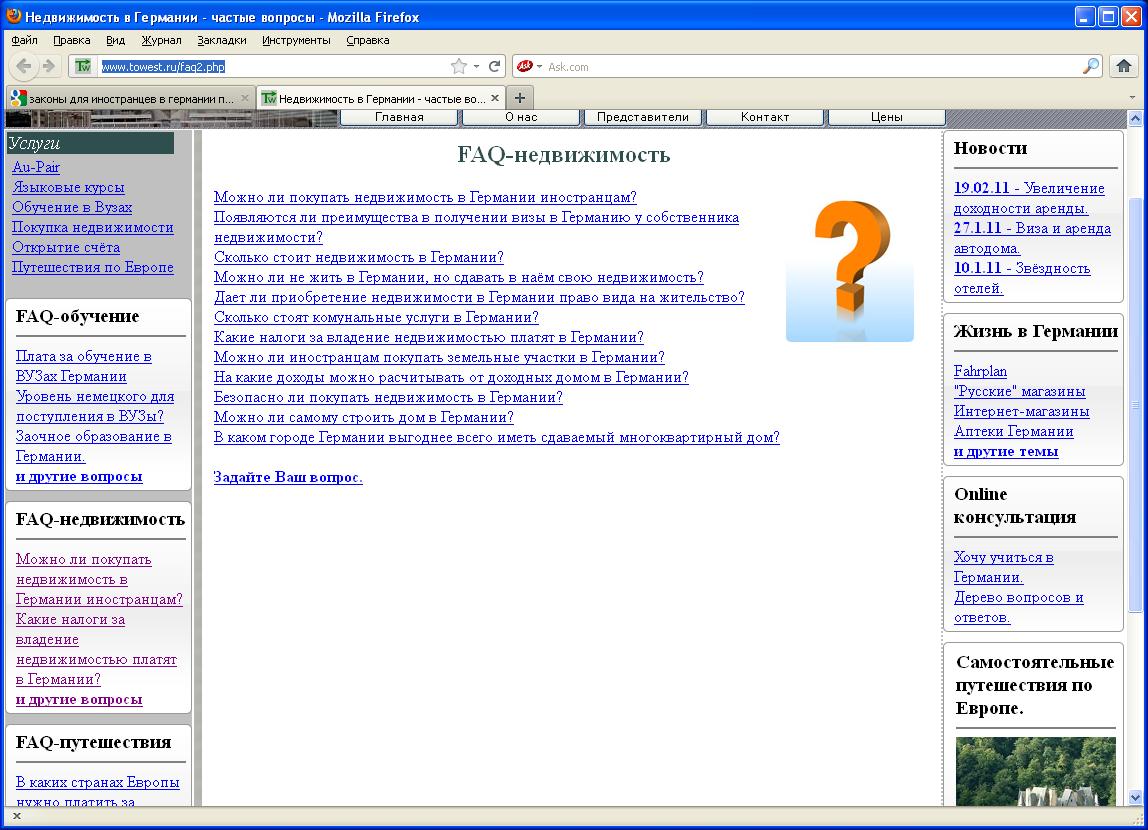Open the Инструменты menu

(x=296, y=40)
